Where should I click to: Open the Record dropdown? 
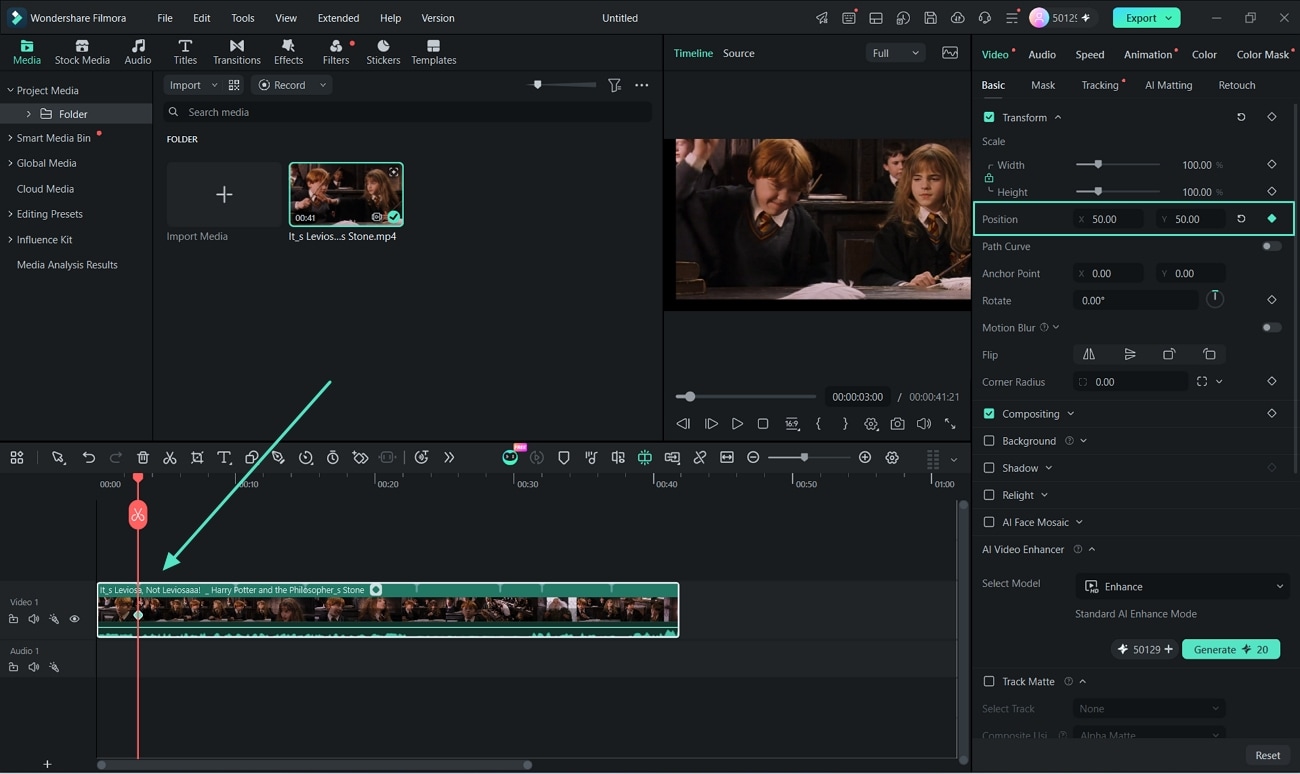pos(292,85)
